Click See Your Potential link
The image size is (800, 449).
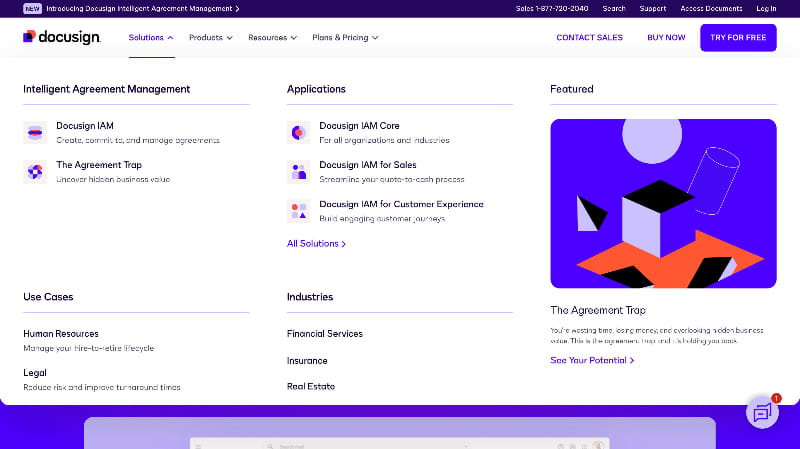coord(592,360)
